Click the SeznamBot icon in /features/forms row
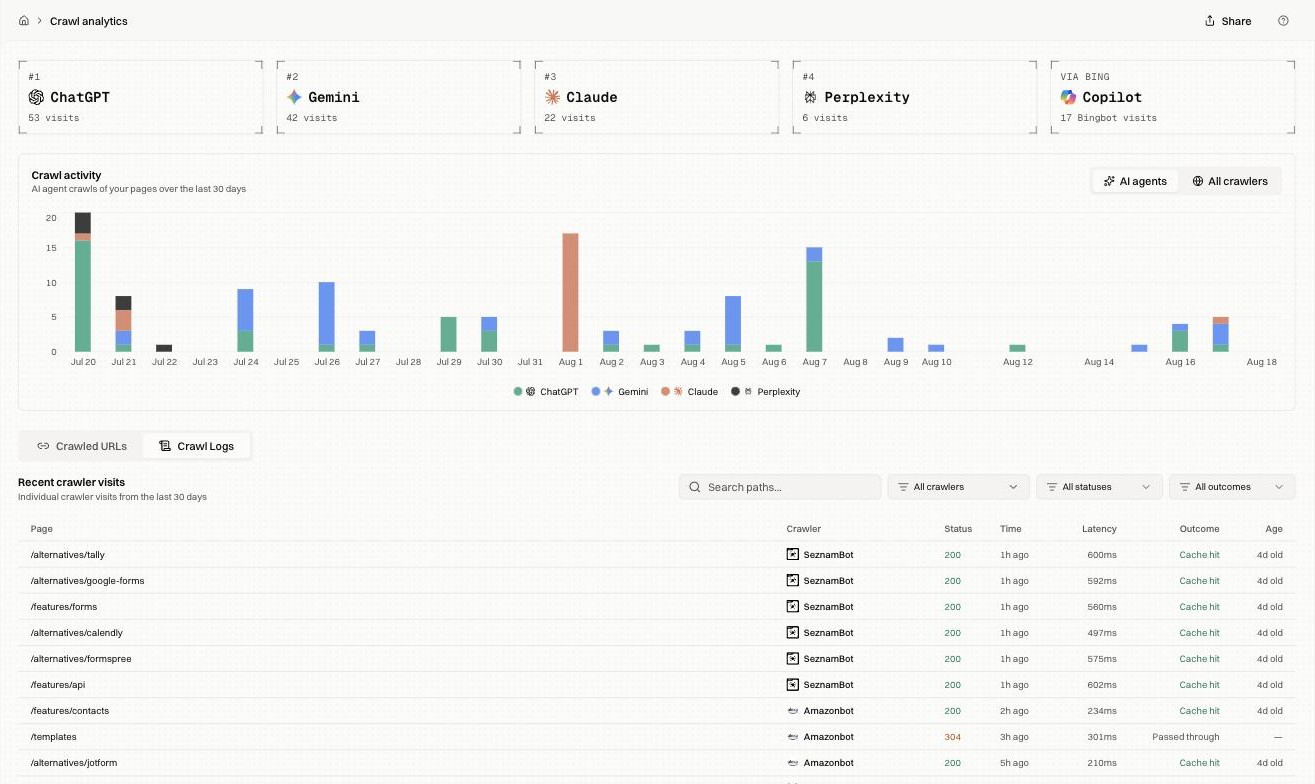Image resolution: width=1315 pixels, height=784 pixels. tap(793, 606)
